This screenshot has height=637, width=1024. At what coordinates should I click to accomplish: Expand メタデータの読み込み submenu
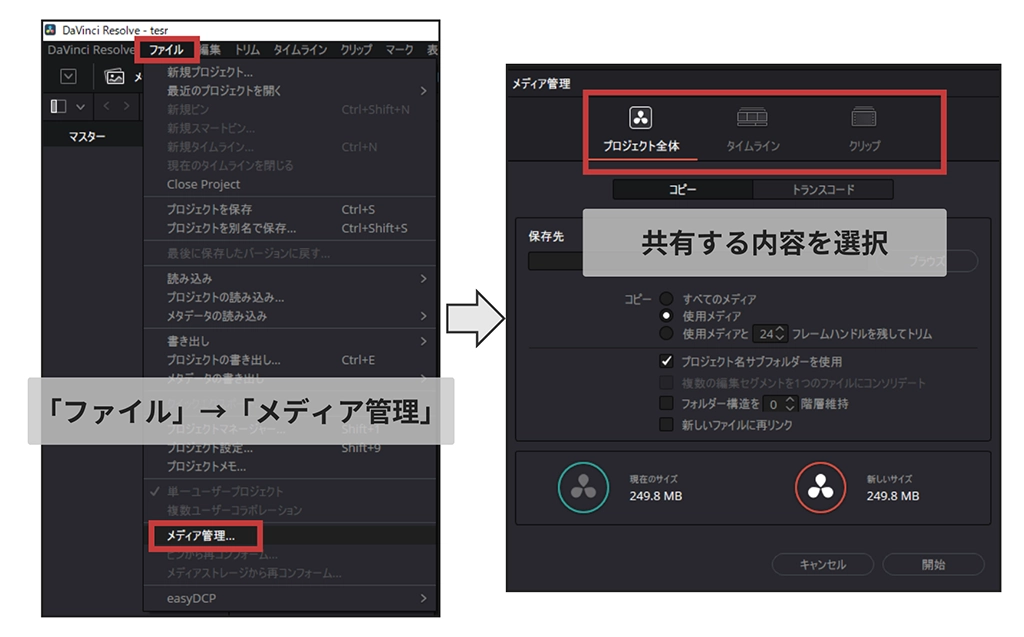point(290,316)
